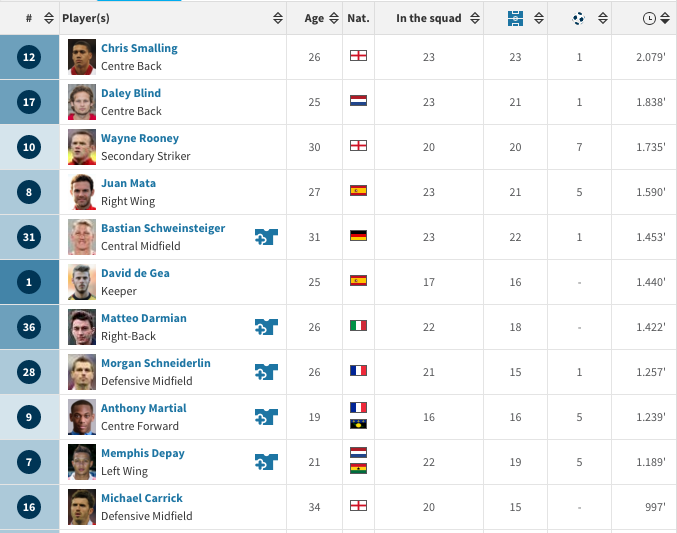Open Wayne Rooney's player profile link

point(140,138)
